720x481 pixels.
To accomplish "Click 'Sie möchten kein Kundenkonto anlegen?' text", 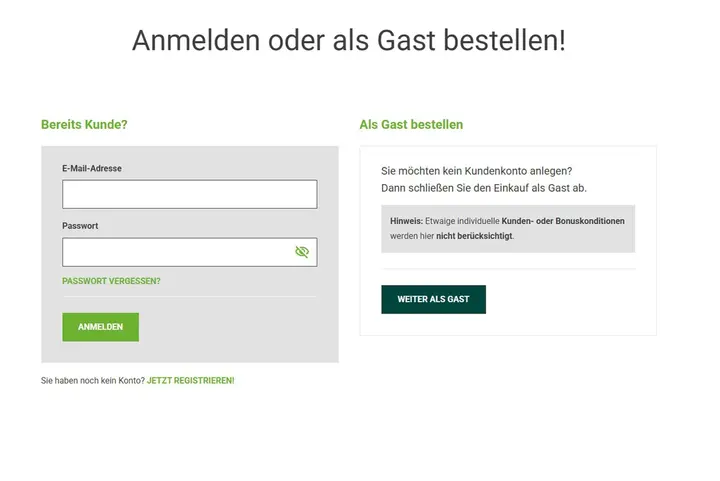I will point(477,171).
